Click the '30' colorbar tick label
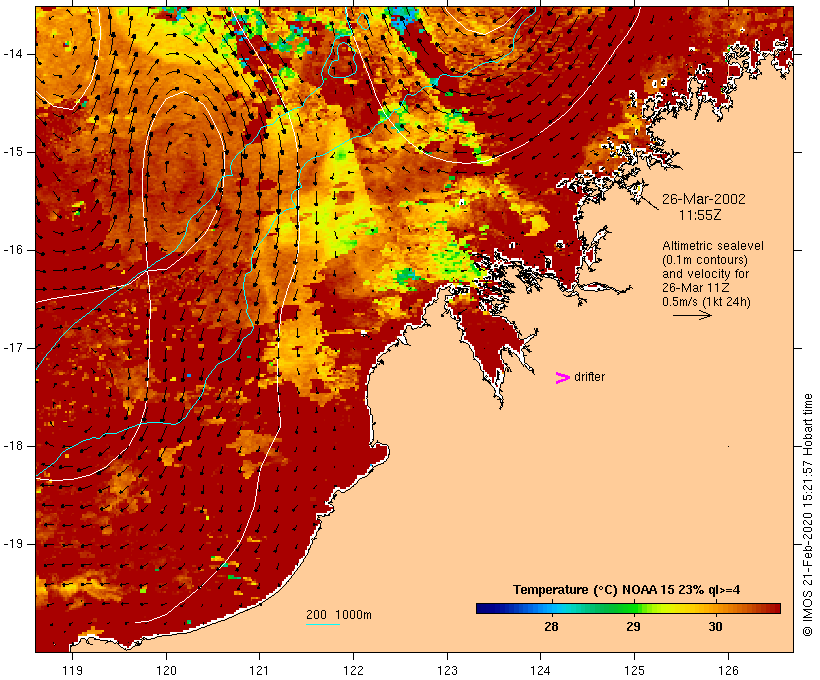Screen dimensions: 820x680 715,627
